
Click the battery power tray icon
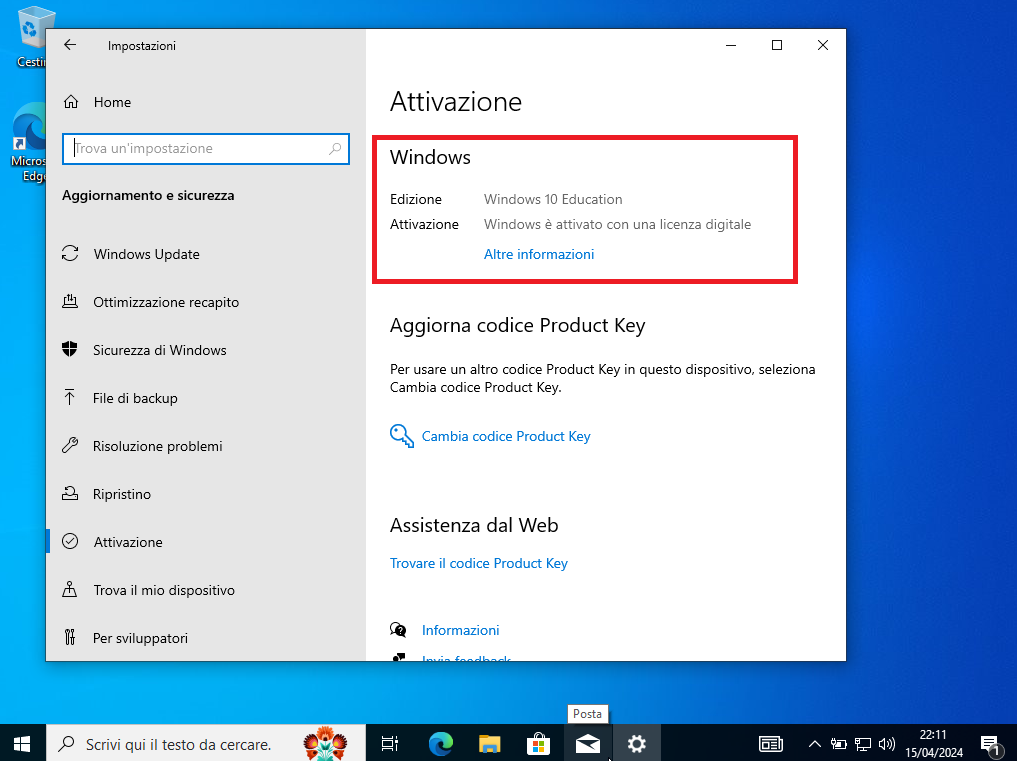click(x=839, y=743)
